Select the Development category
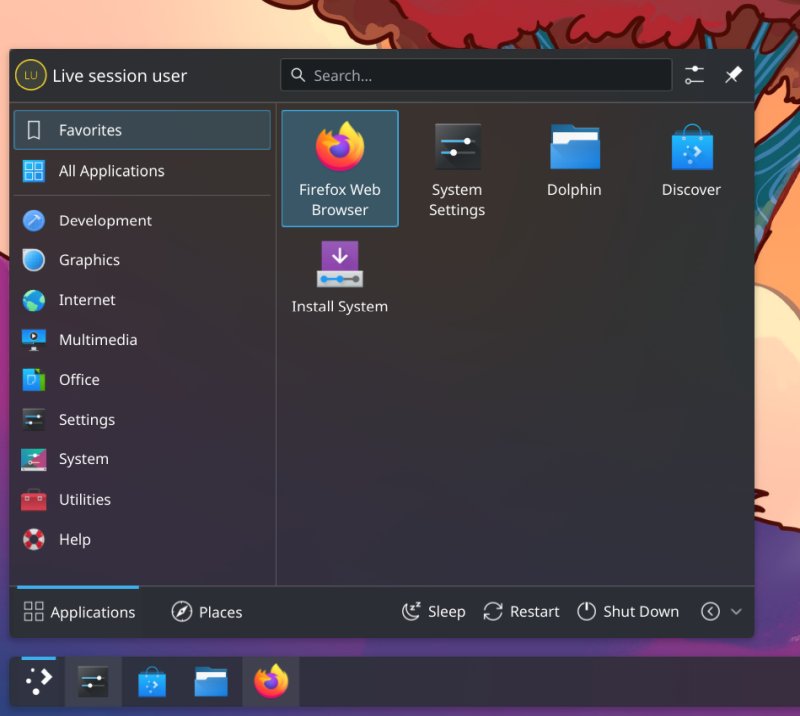800x716 pixels. [x=105, y=220]
